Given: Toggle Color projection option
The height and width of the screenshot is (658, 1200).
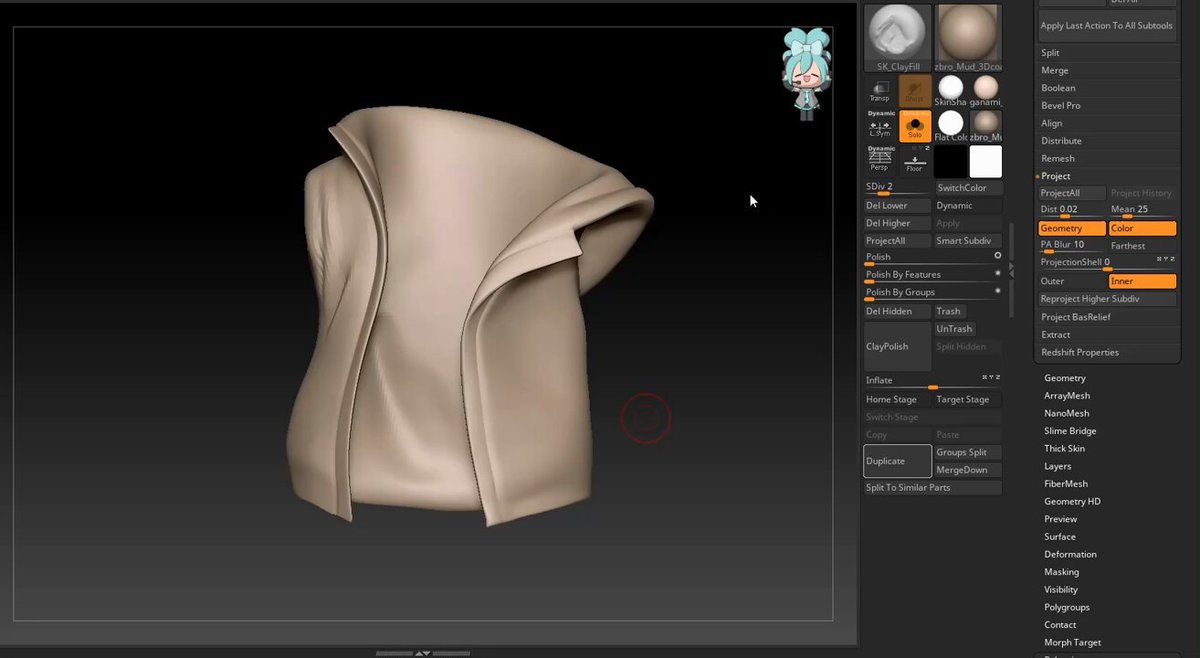Looking at the screenshot, I should pyautogui.click(x=1143, y=229).
